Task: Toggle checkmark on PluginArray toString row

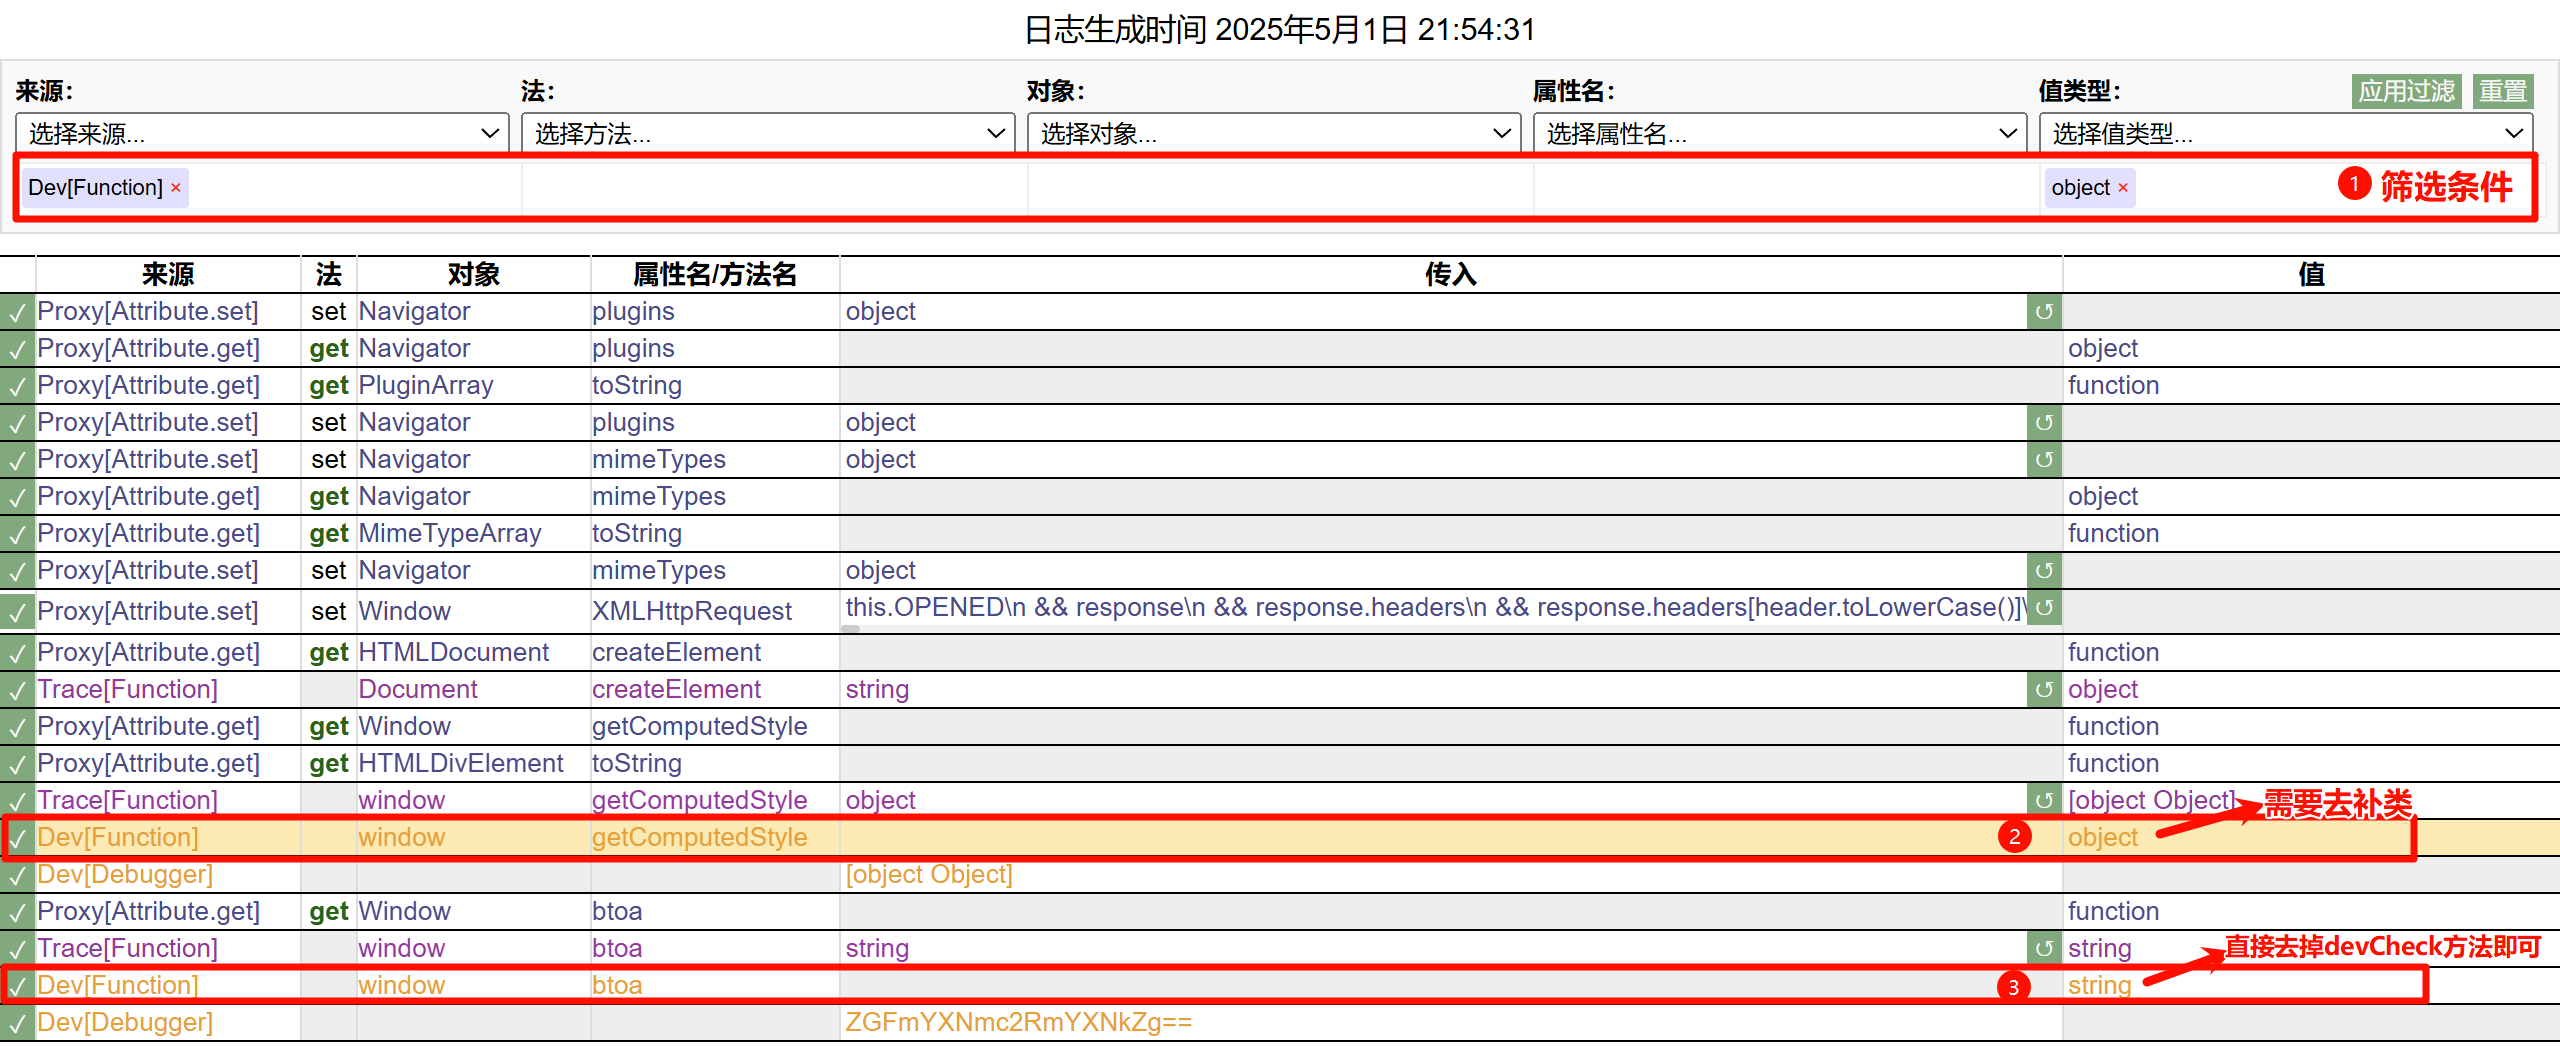Action: (x=17, y=386)
